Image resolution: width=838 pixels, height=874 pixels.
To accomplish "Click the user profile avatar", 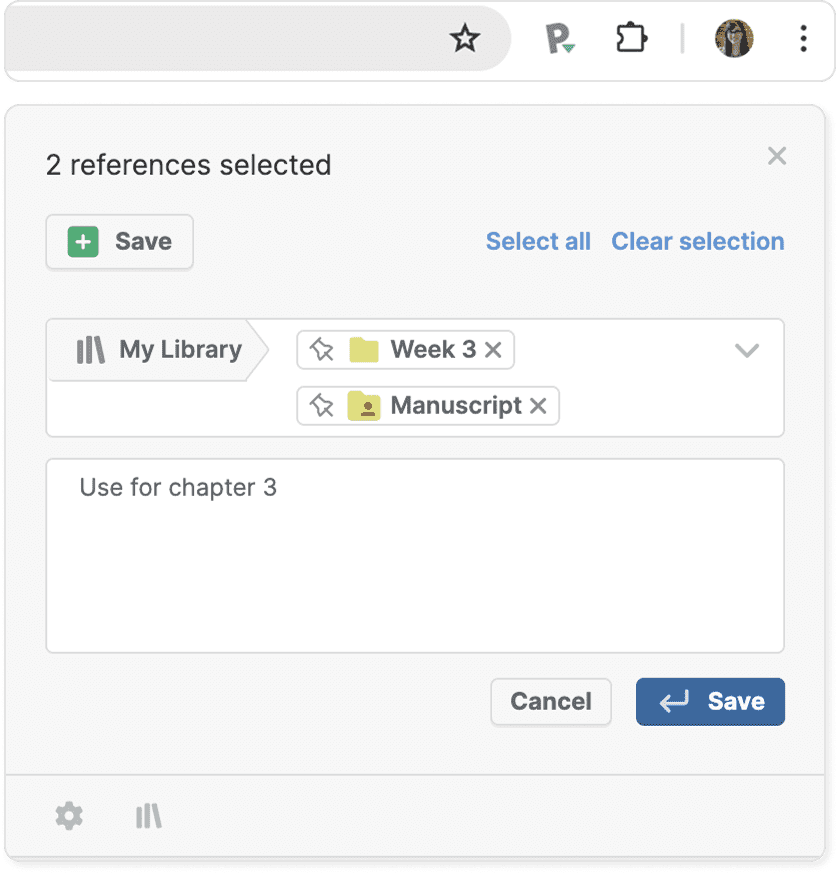I will tap(734, 39).
